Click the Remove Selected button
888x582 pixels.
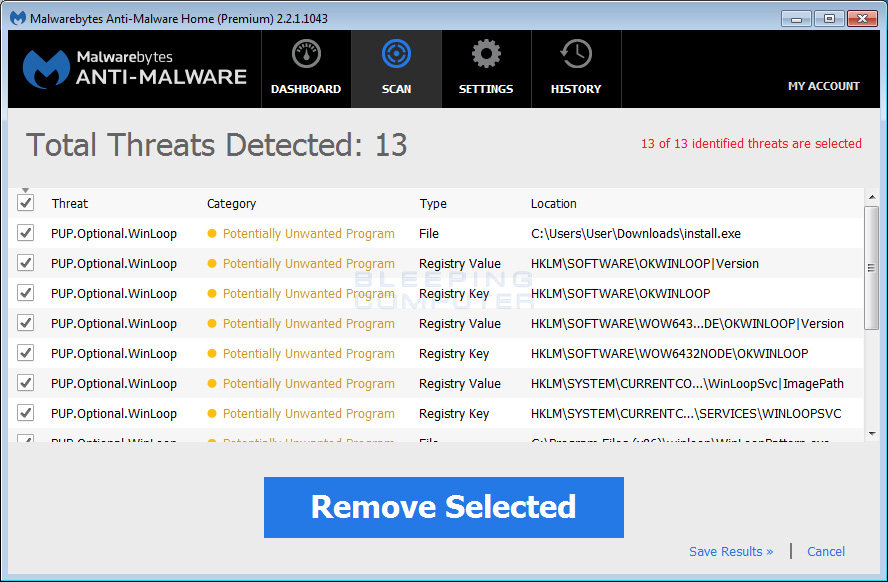point(443,507)
